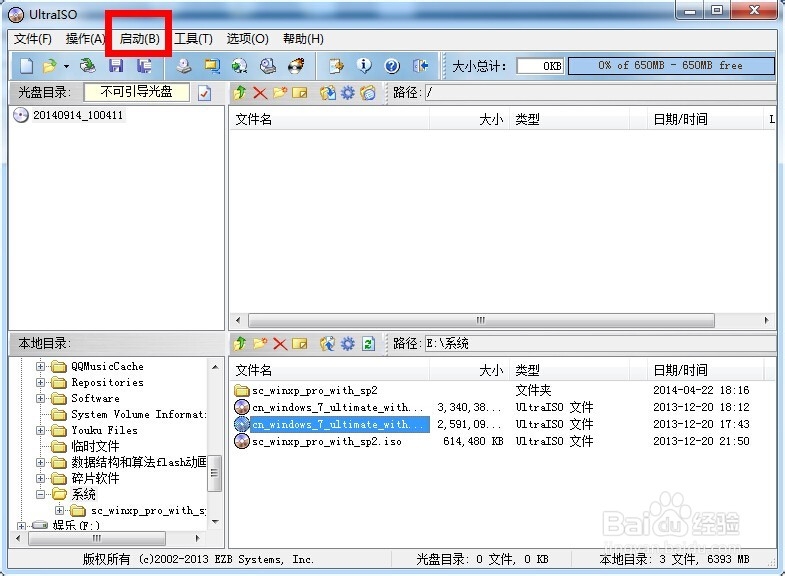Screen dimensions: 785x576
Task: Open the 启动(B) menu
Action: (140, 39)
